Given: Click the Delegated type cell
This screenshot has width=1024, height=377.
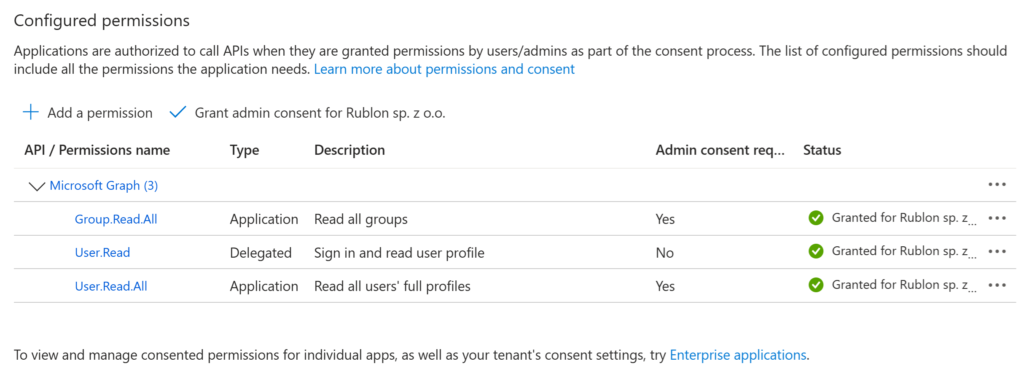Looking at the screenshot, I should [x=261, y=253].
